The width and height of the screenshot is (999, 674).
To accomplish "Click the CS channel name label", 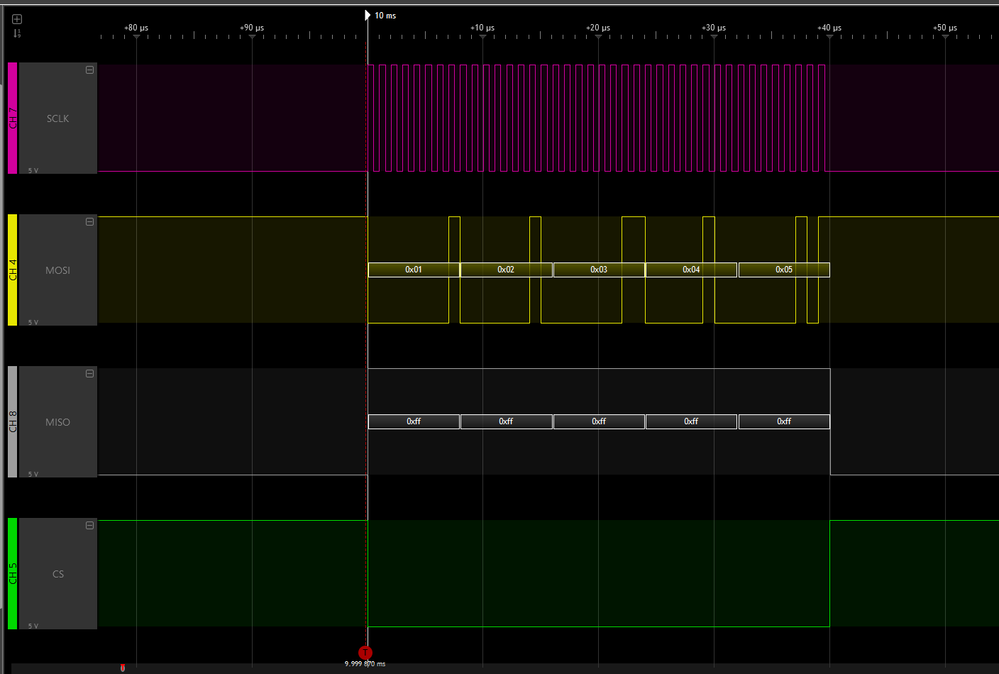I will (x=57, y=573).
